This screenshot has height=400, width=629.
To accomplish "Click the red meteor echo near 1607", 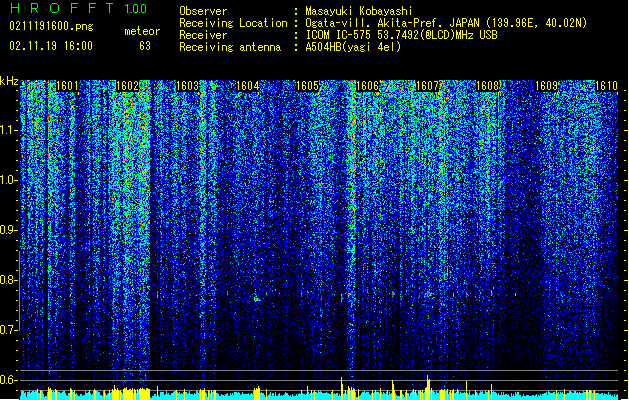I will pyautogui.click(x=429, y=294).
